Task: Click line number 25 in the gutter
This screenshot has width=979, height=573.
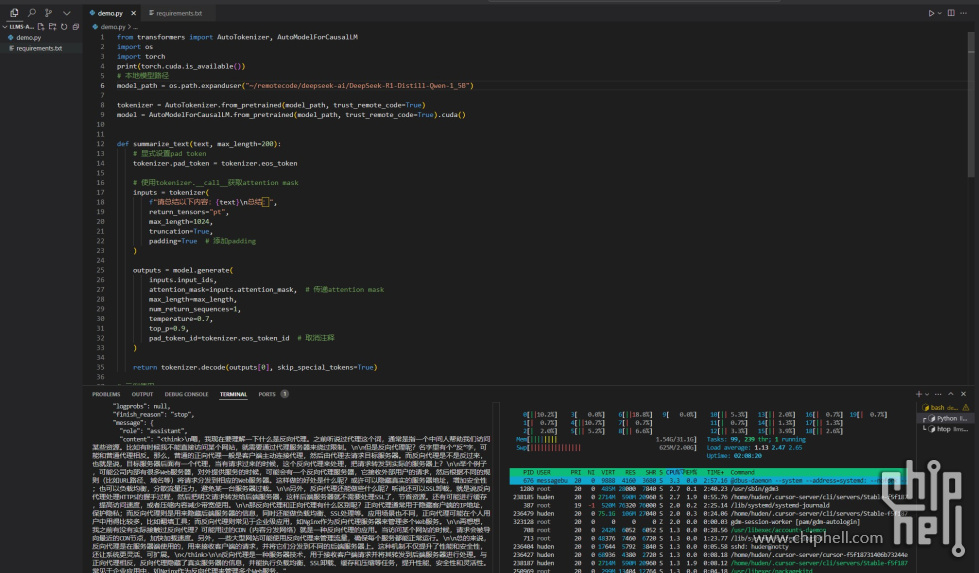Action: pyautogui.click(x=100, y=270)
